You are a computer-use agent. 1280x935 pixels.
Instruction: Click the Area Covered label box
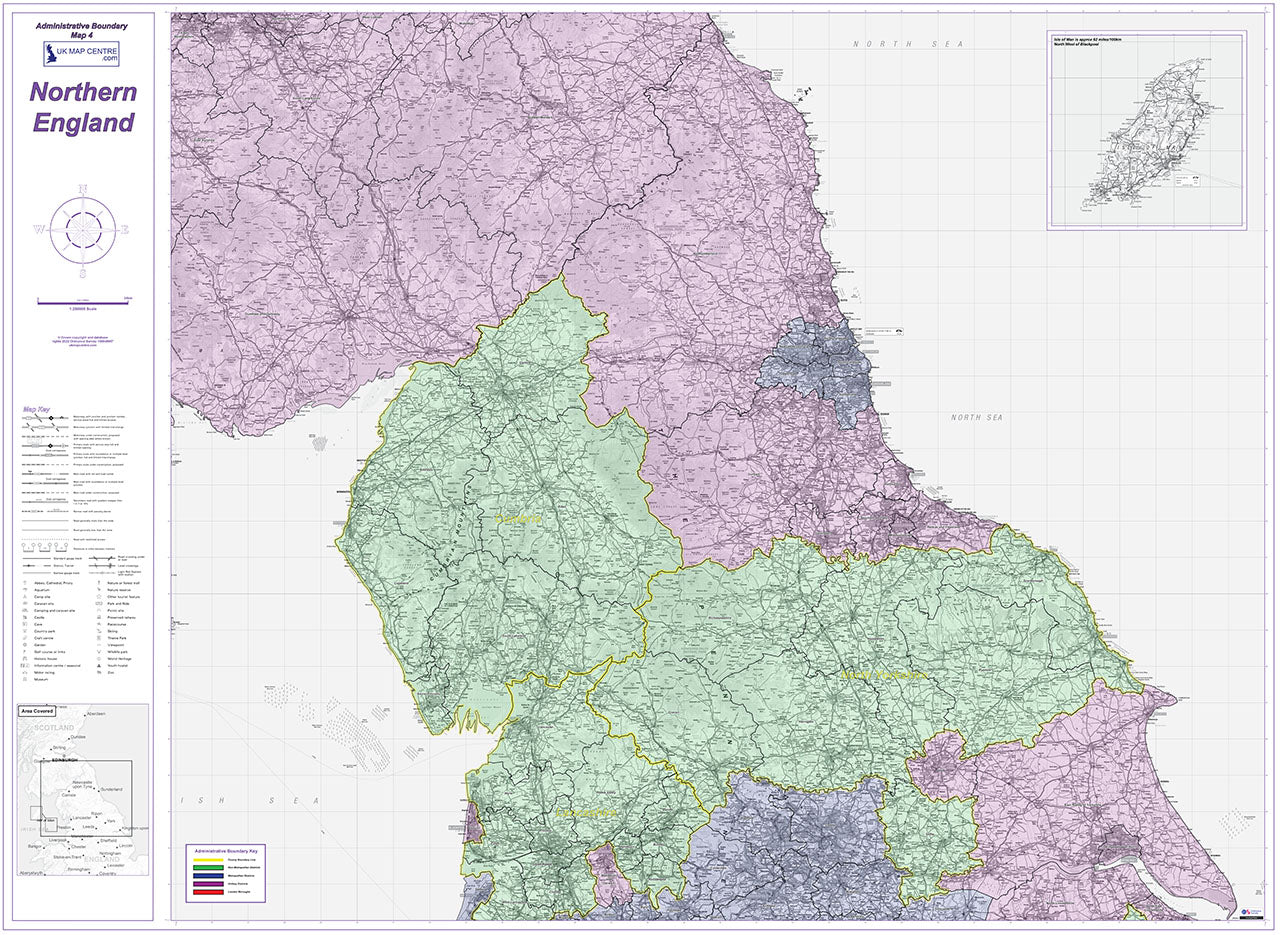click(x=39, y=711)
